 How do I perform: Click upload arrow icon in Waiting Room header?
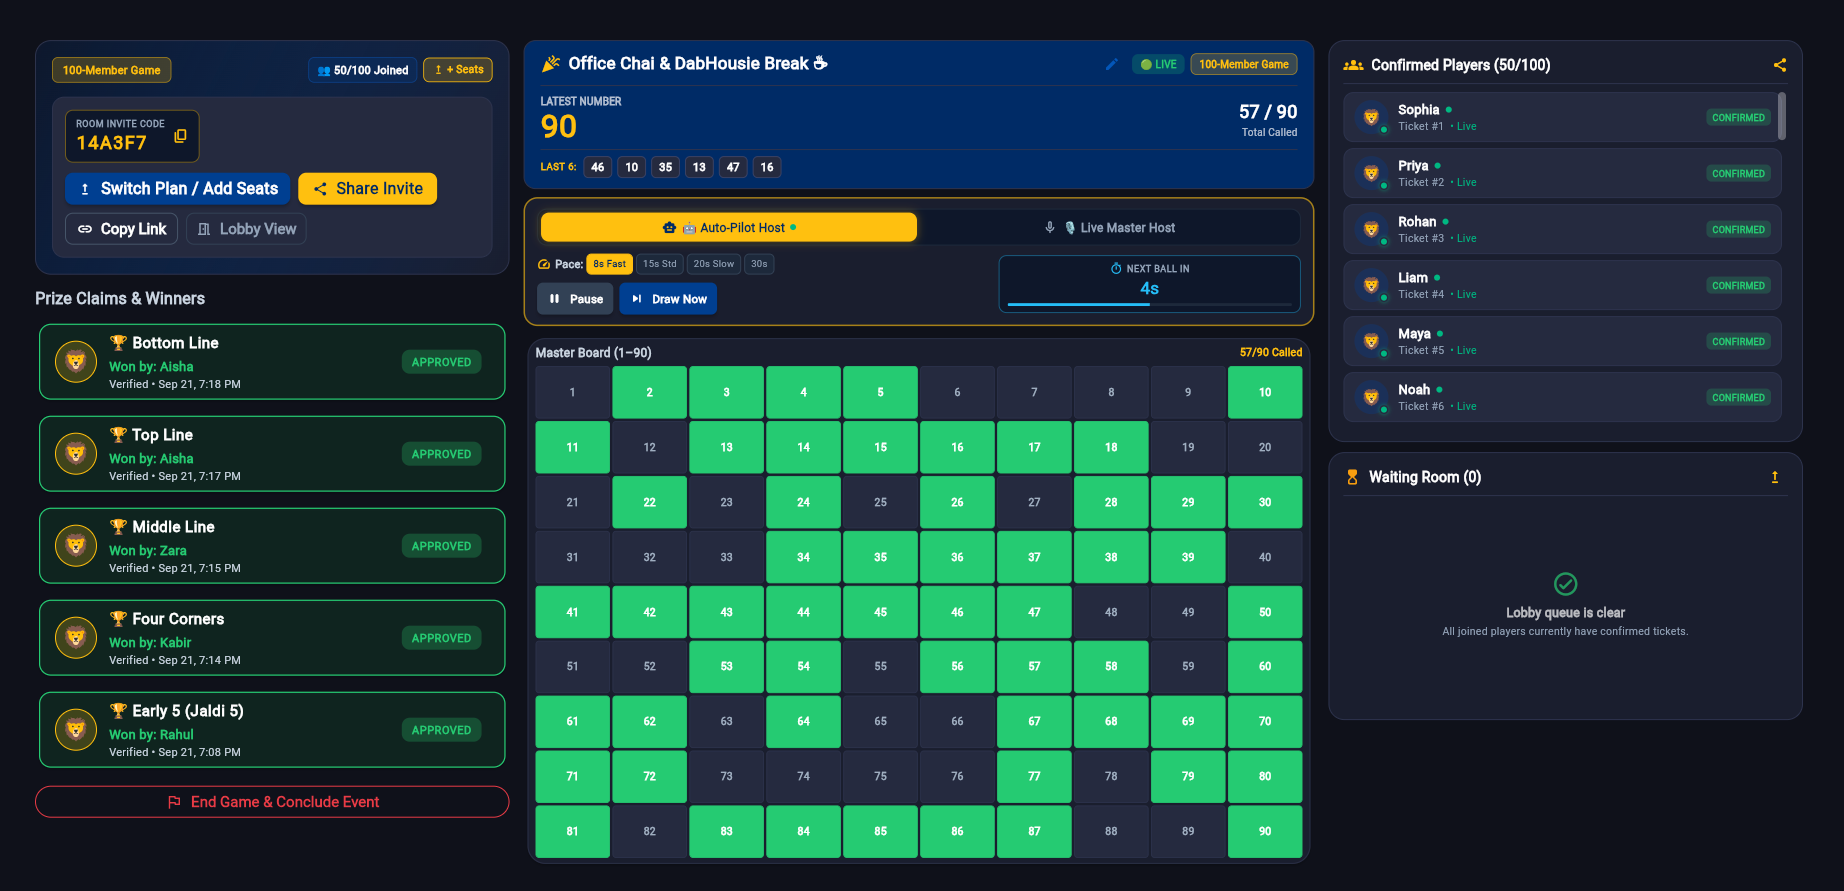[x=1775, y=477]
